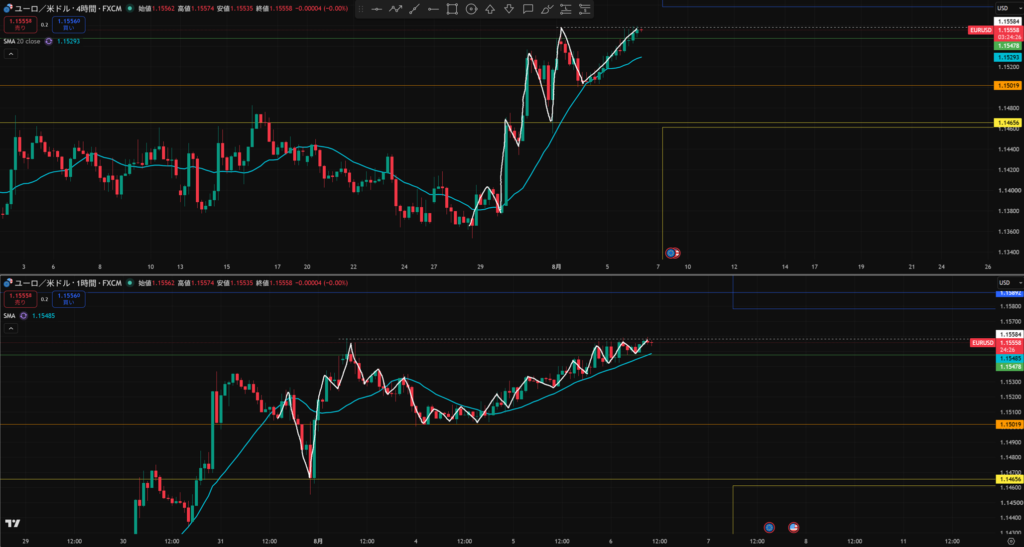This screenshot has width=1024, height=547.
Task: Click cyan 1.15485 SMA label, 1-hour price axis
Action: [1009, 359]
